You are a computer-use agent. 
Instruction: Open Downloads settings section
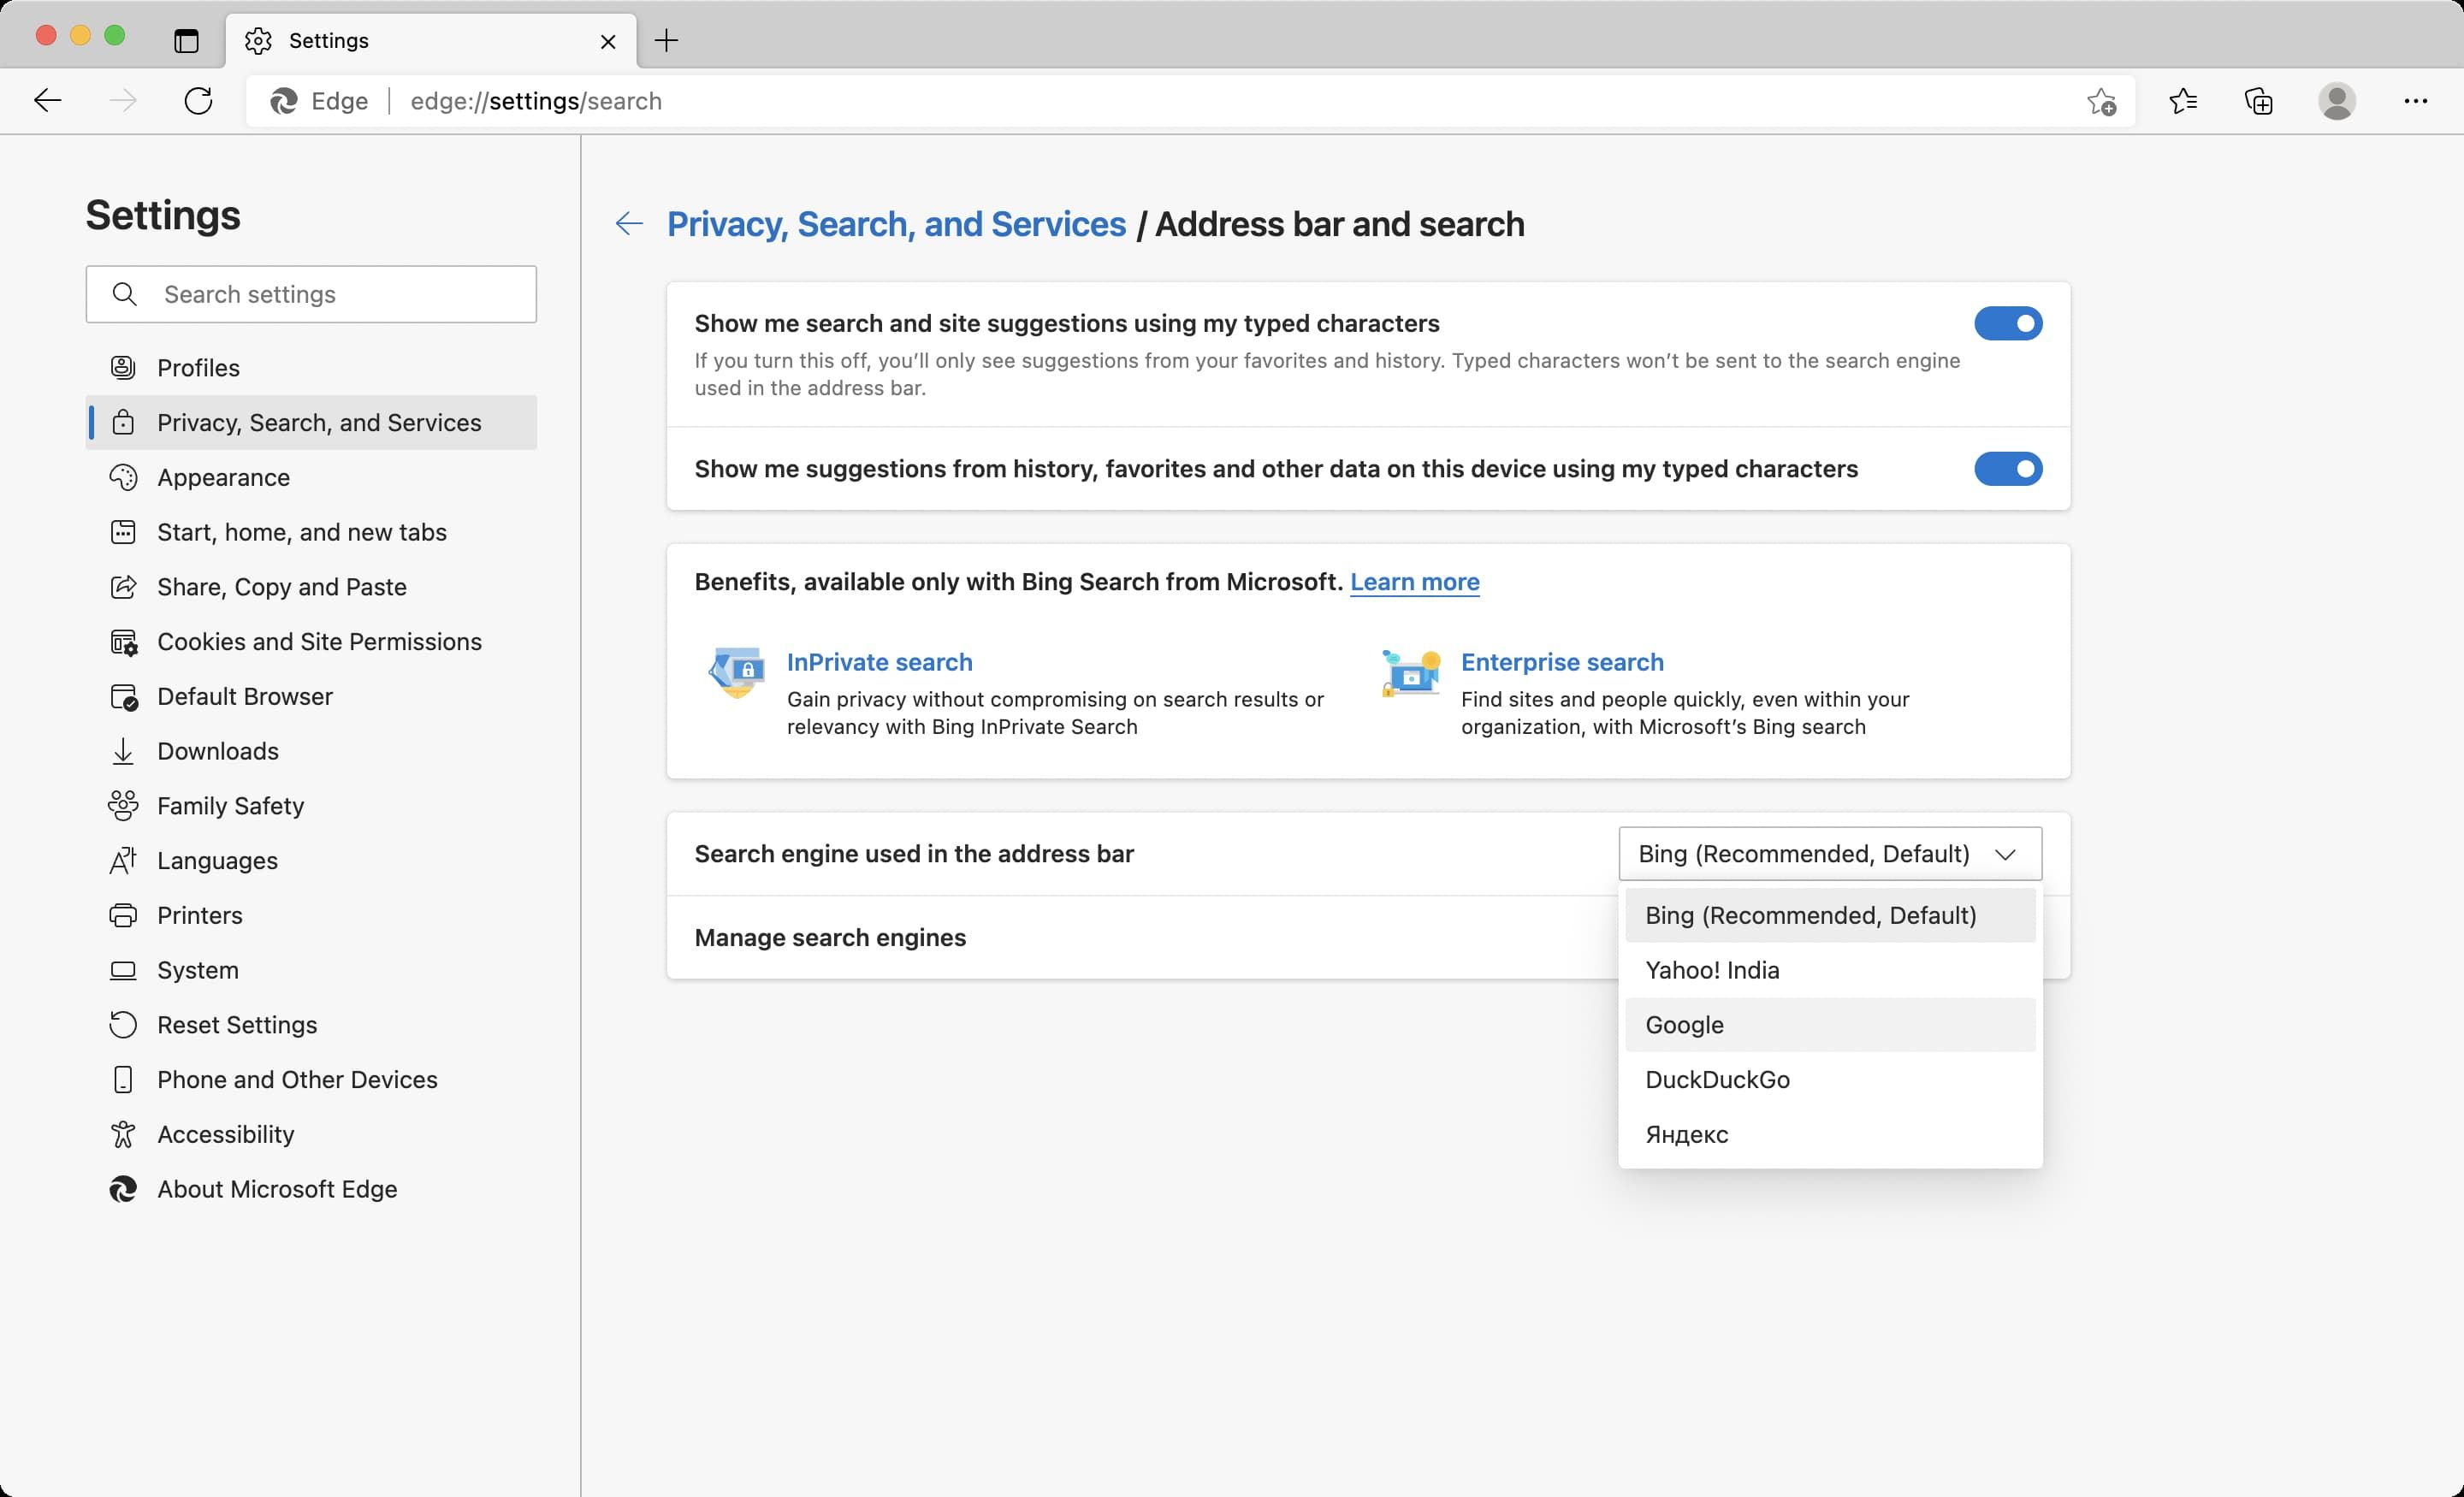coord(311,751)
